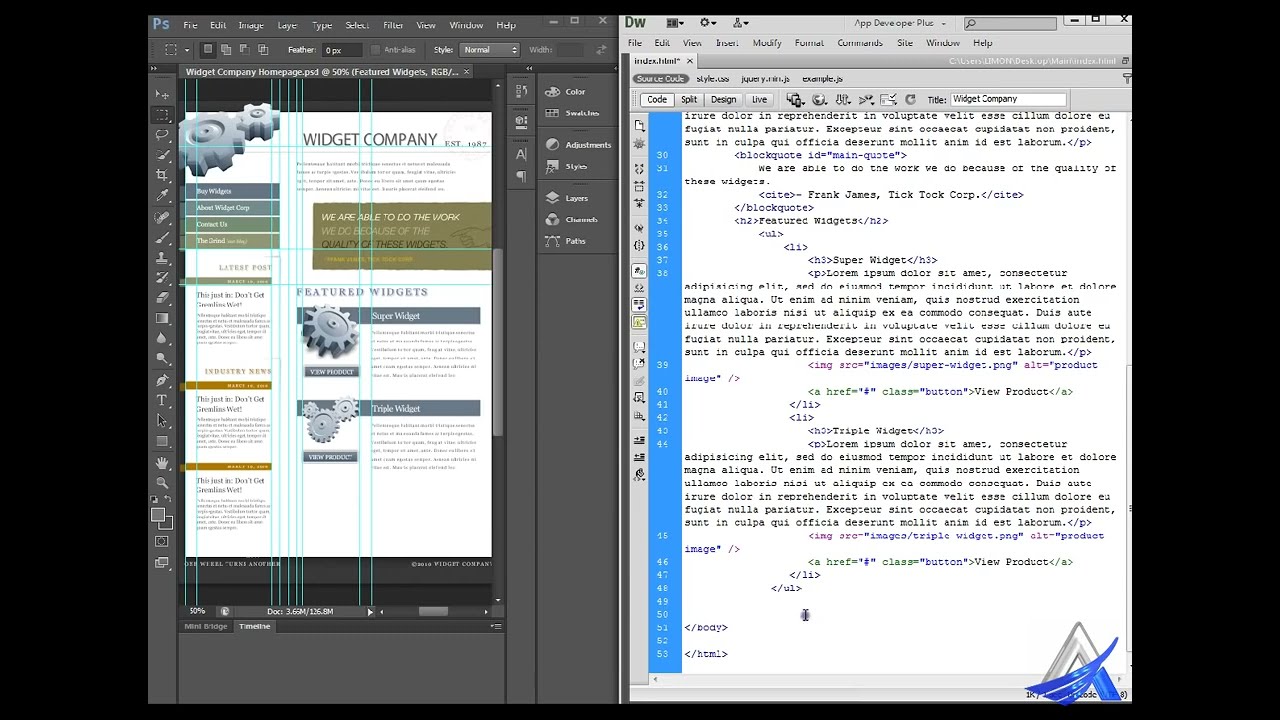Open Photoshop status bar info arrow
The width and height of the screenshot is (1280, 720).
tap(369, 612)
